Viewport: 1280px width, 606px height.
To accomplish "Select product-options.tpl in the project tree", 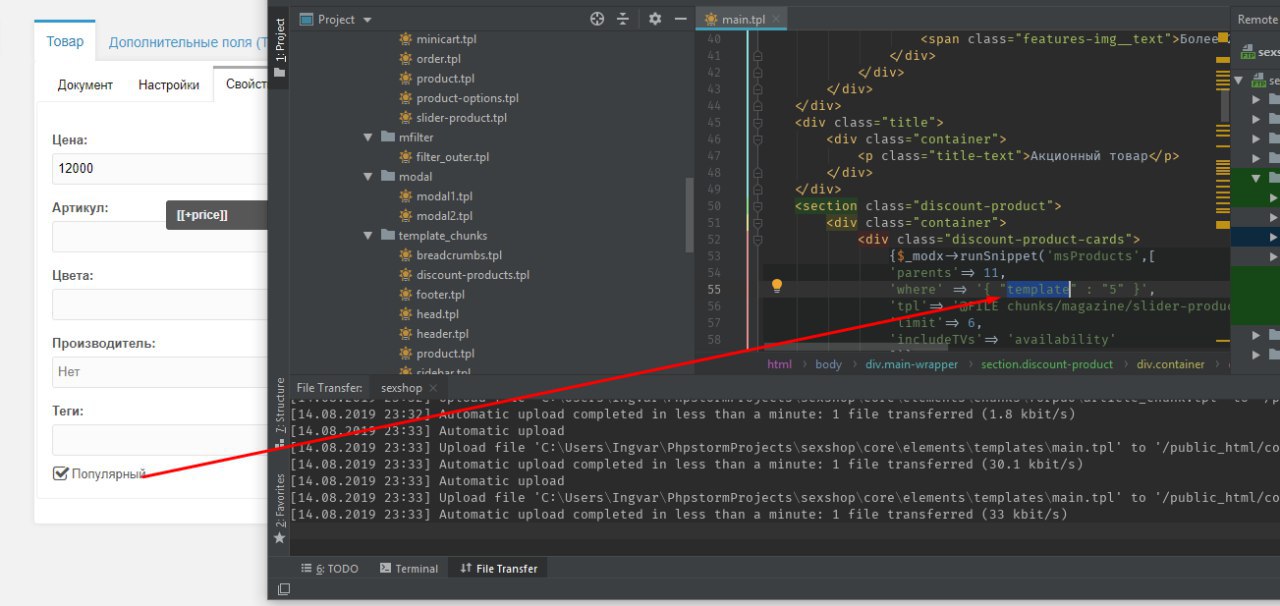I will point(467,98).
